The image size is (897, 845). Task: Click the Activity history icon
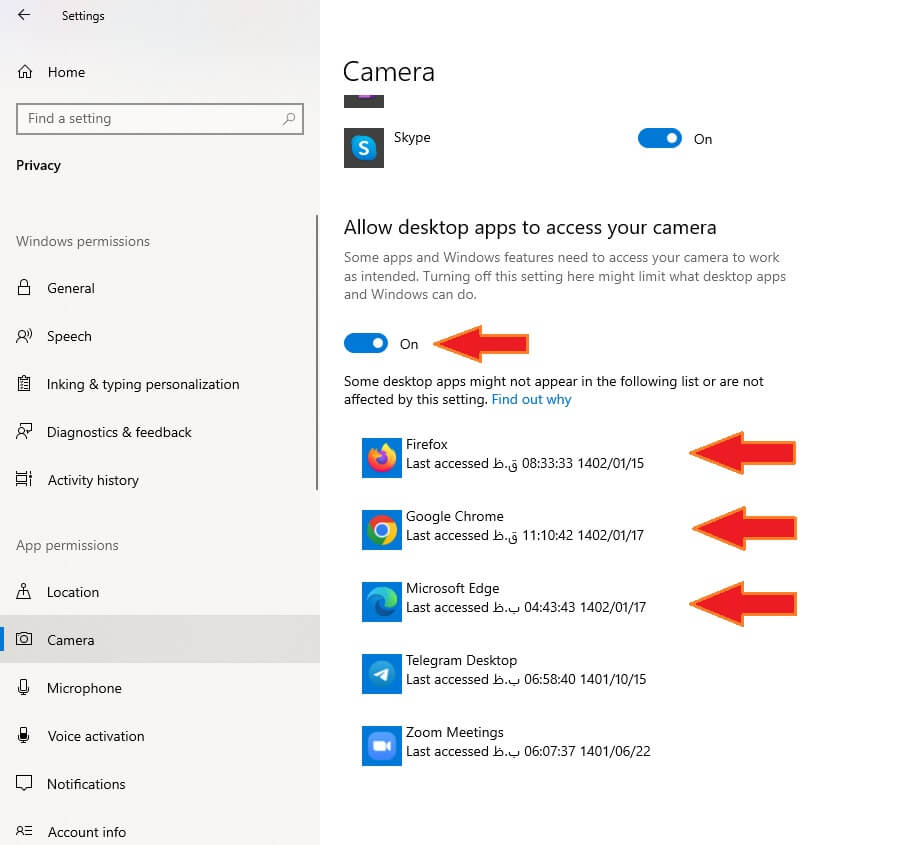coord(24,479)
